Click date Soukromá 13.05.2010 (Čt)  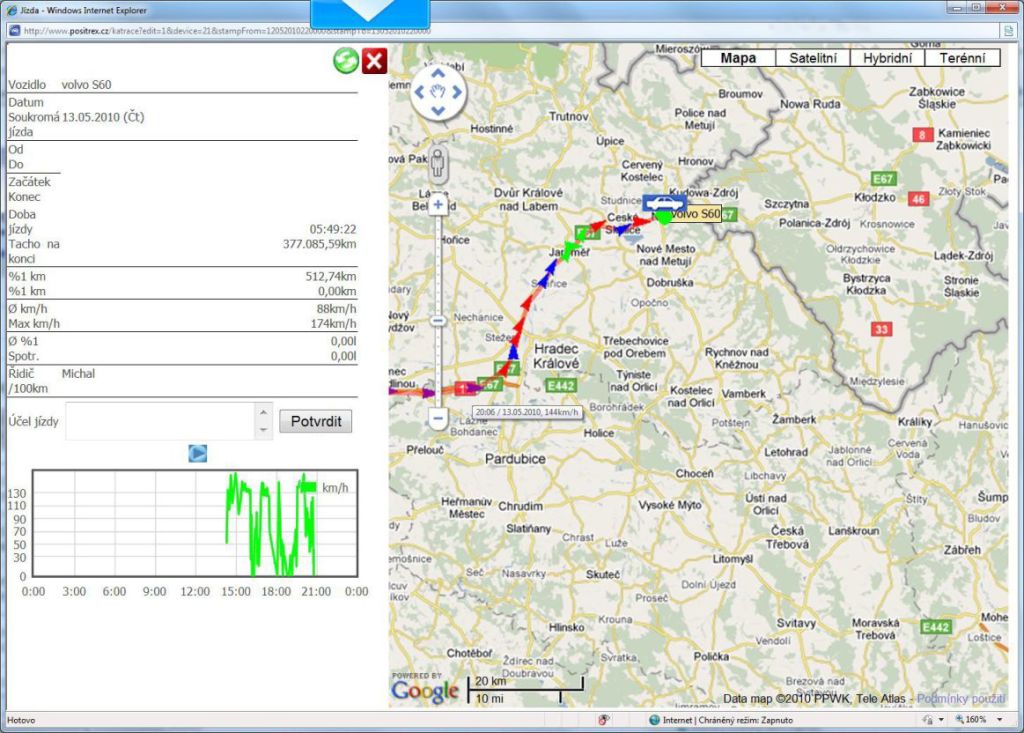pos(76,117)
